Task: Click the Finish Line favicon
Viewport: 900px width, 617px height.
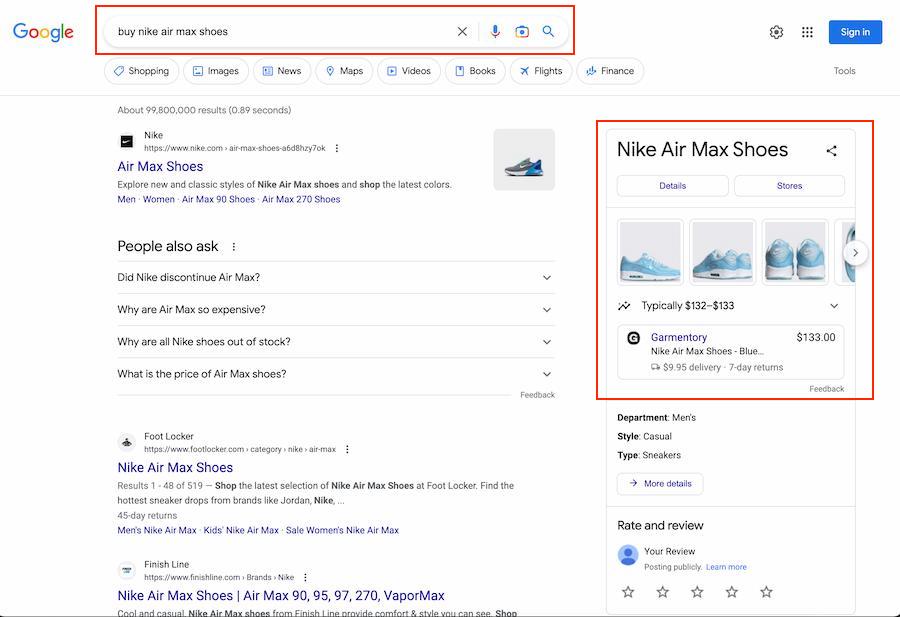Action: tap(127, 571)
